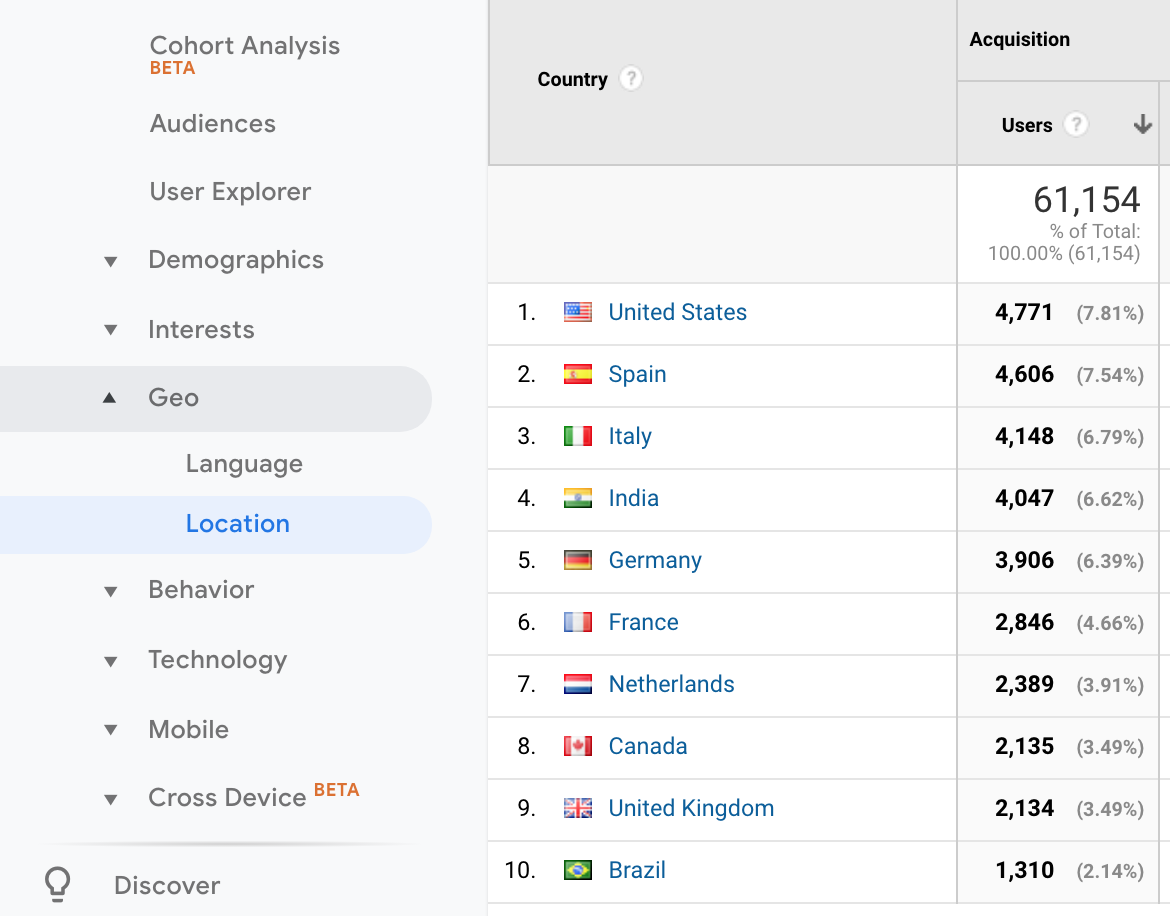Click the Brazil flag icon

[578, 870]
